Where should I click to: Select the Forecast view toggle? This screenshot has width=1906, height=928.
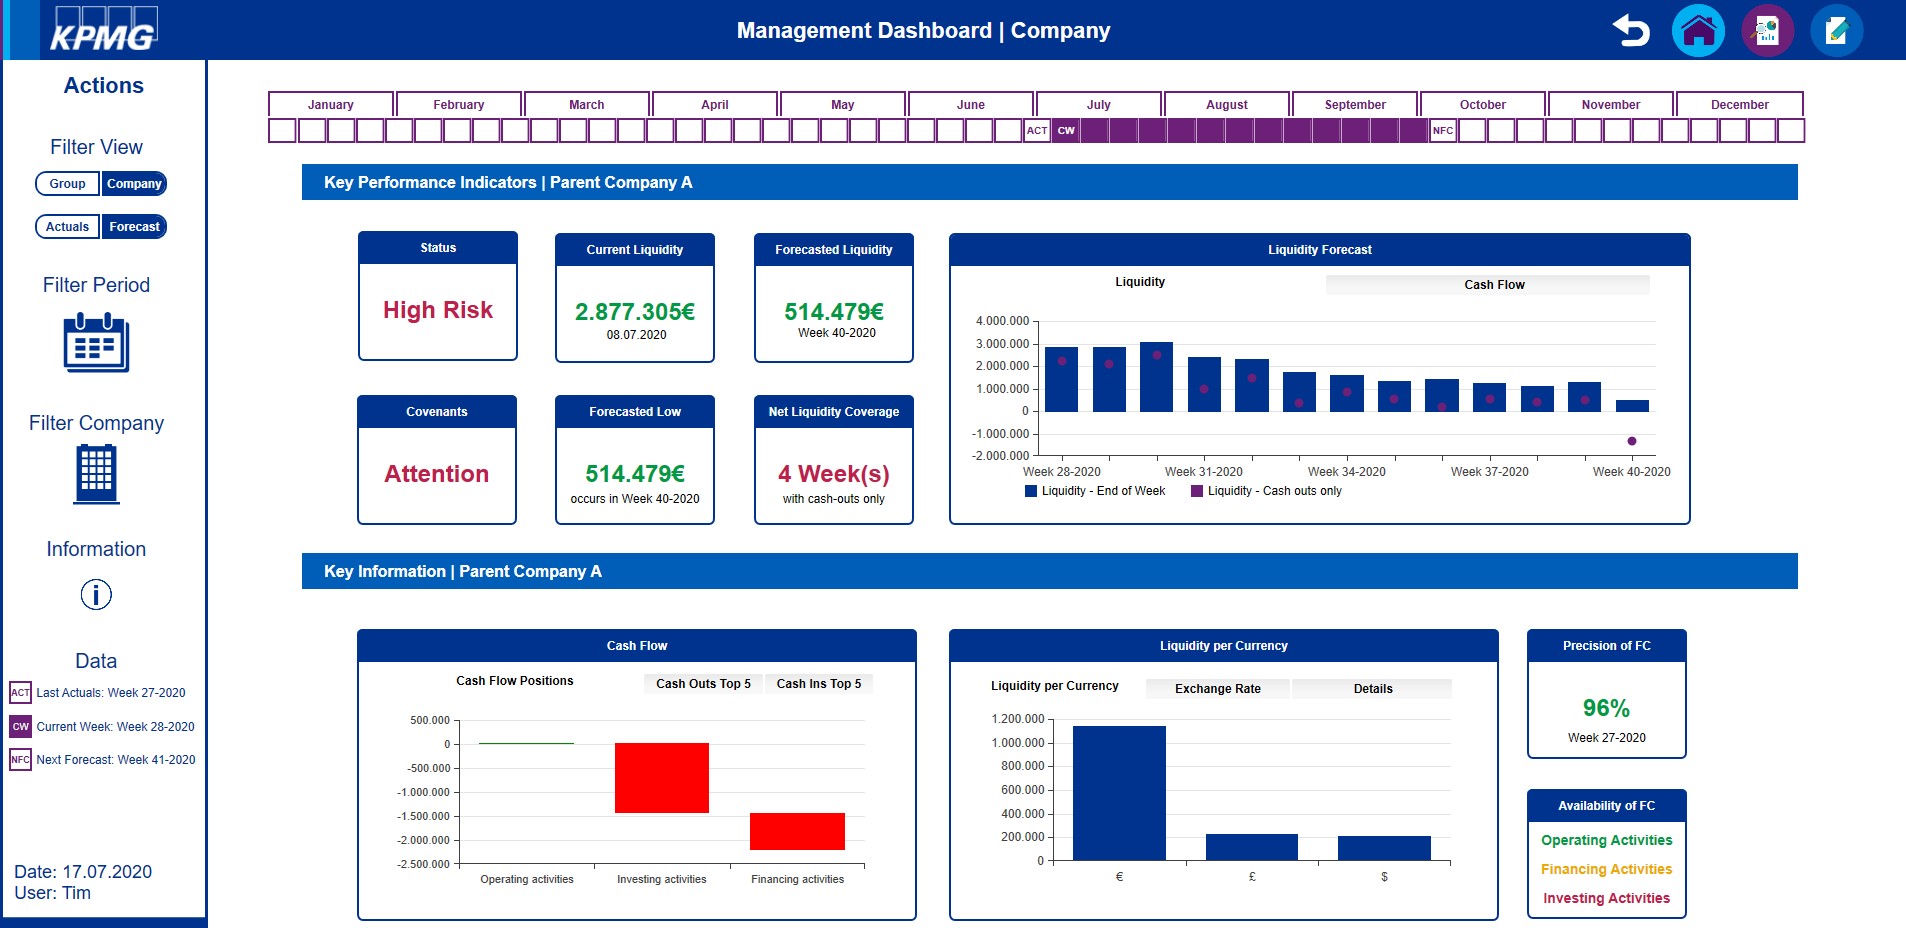134,227
